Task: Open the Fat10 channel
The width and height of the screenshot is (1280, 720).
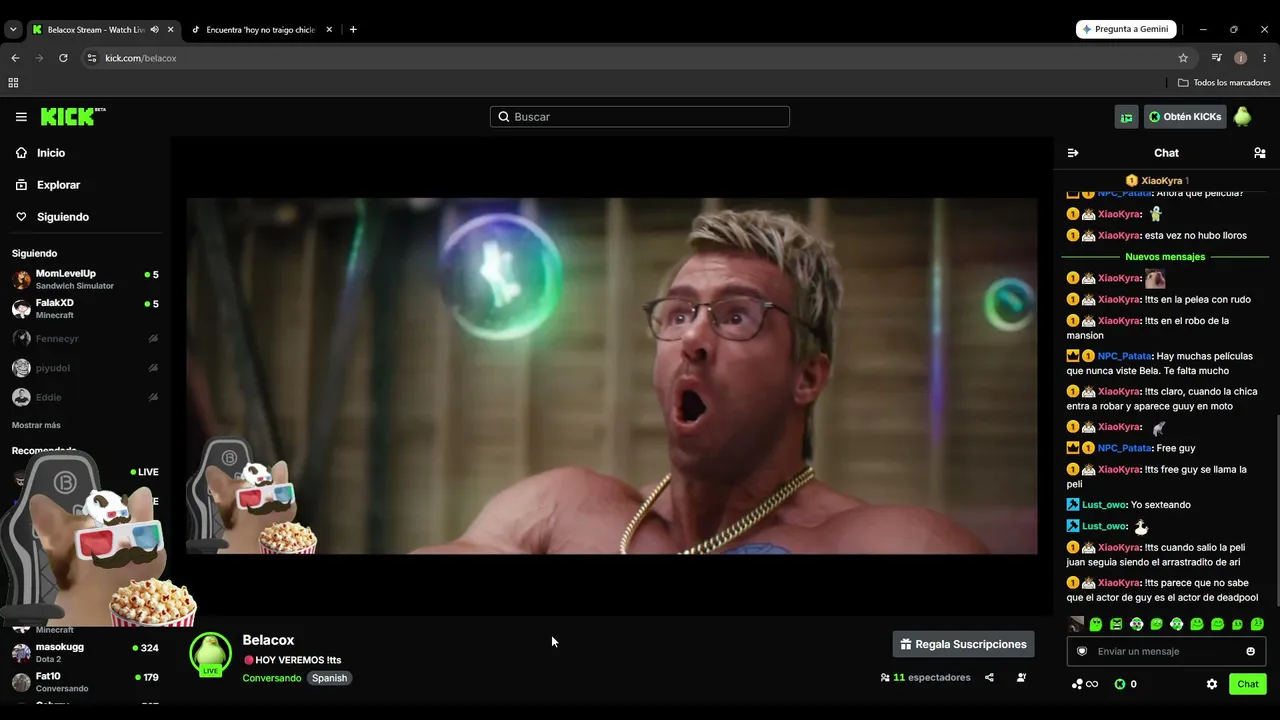Action: pyautogui.click(x=85, y=682)
